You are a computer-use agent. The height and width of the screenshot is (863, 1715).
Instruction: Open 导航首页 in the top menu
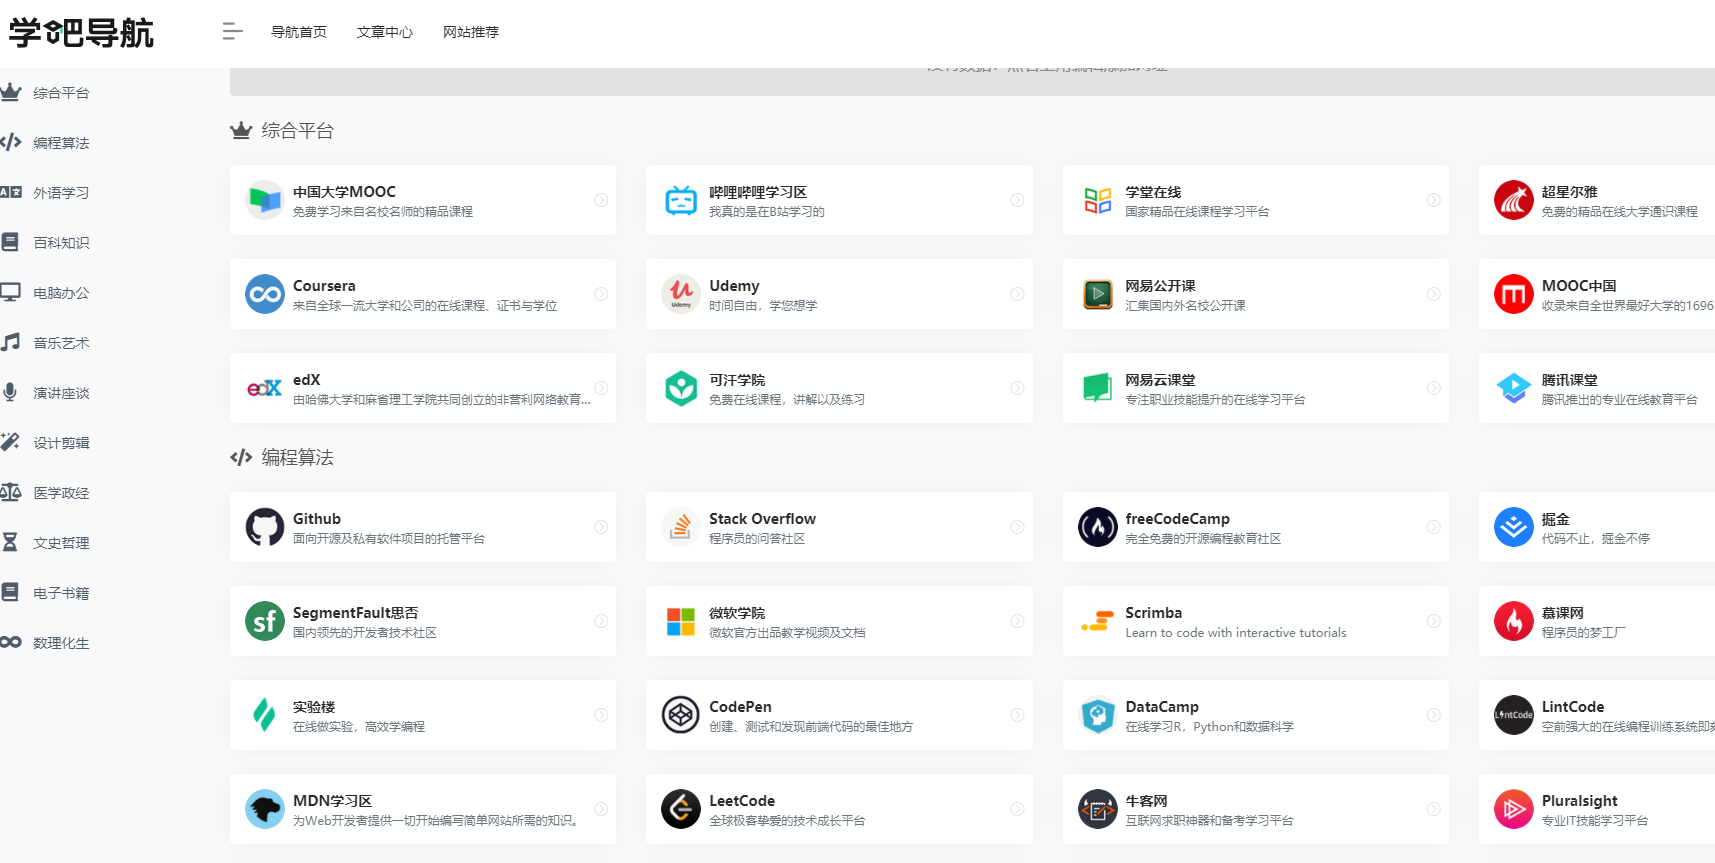point(299,32)
